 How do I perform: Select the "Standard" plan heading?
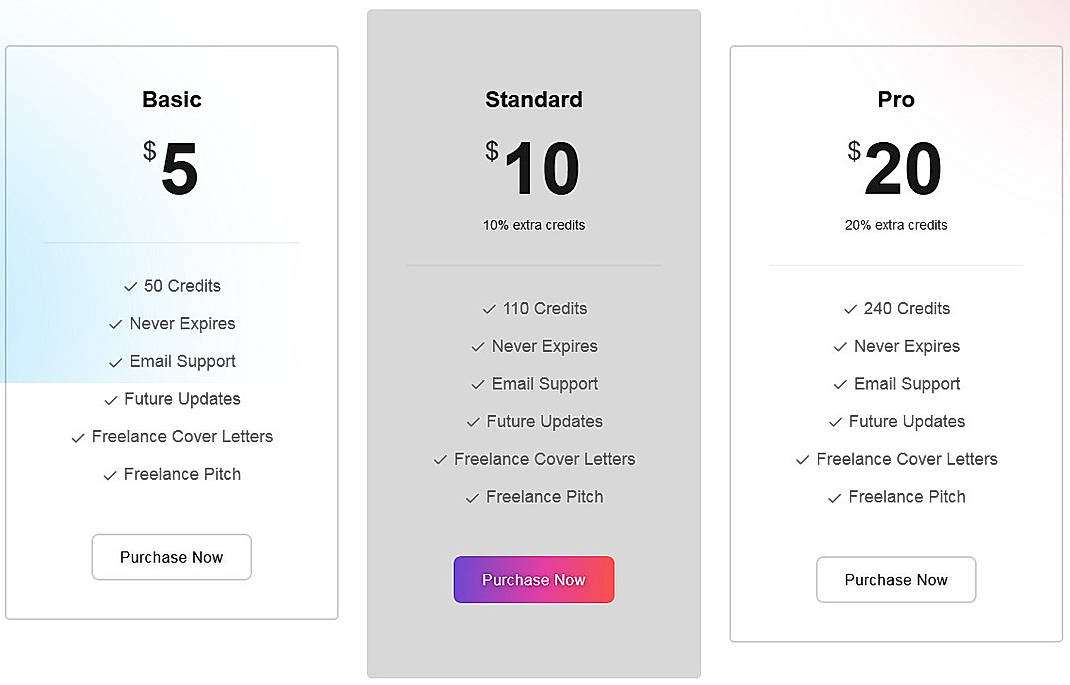[534, 100]
